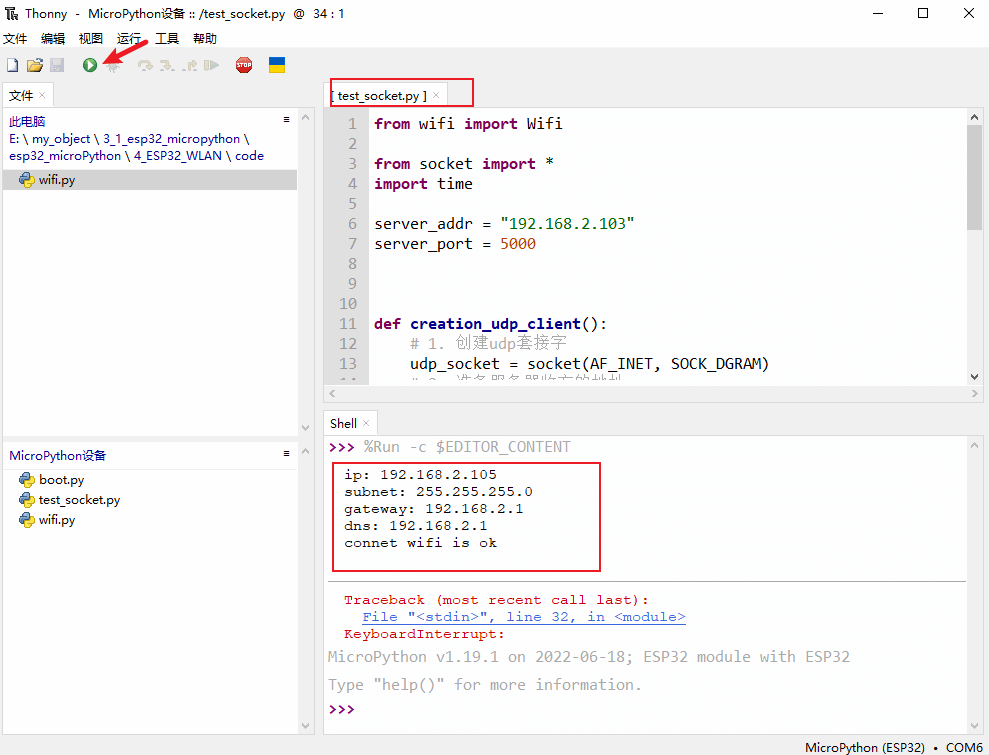This screenshot has height=755, width=989.
Task: Open the MicroPython设备 panel options menu
Action: coord(287,454)
